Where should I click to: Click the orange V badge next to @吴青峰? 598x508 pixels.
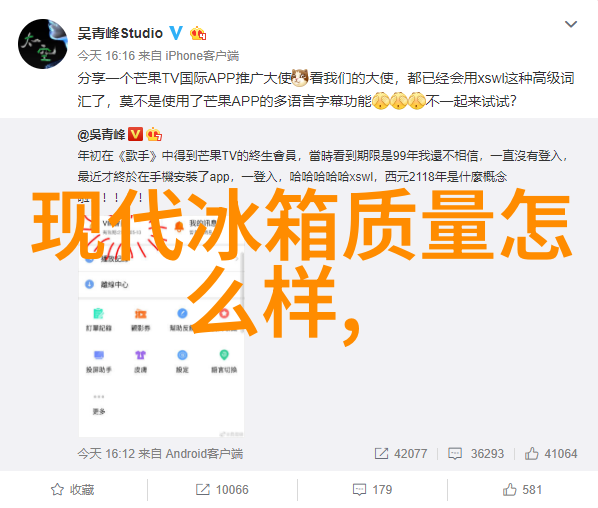[x=135, y=134]
